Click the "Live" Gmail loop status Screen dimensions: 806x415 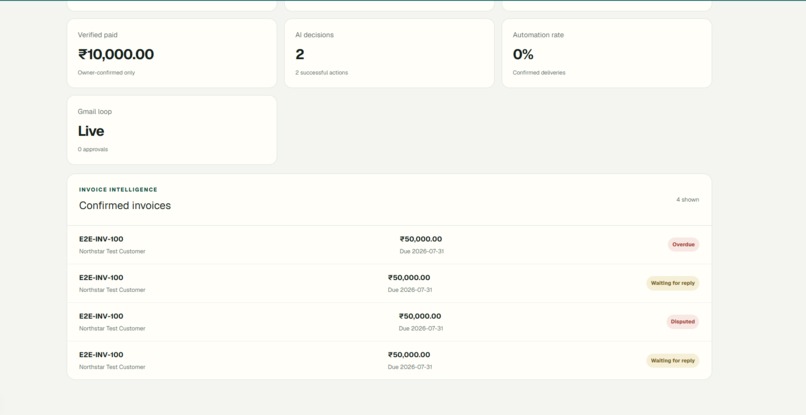[x=91, y=131]
